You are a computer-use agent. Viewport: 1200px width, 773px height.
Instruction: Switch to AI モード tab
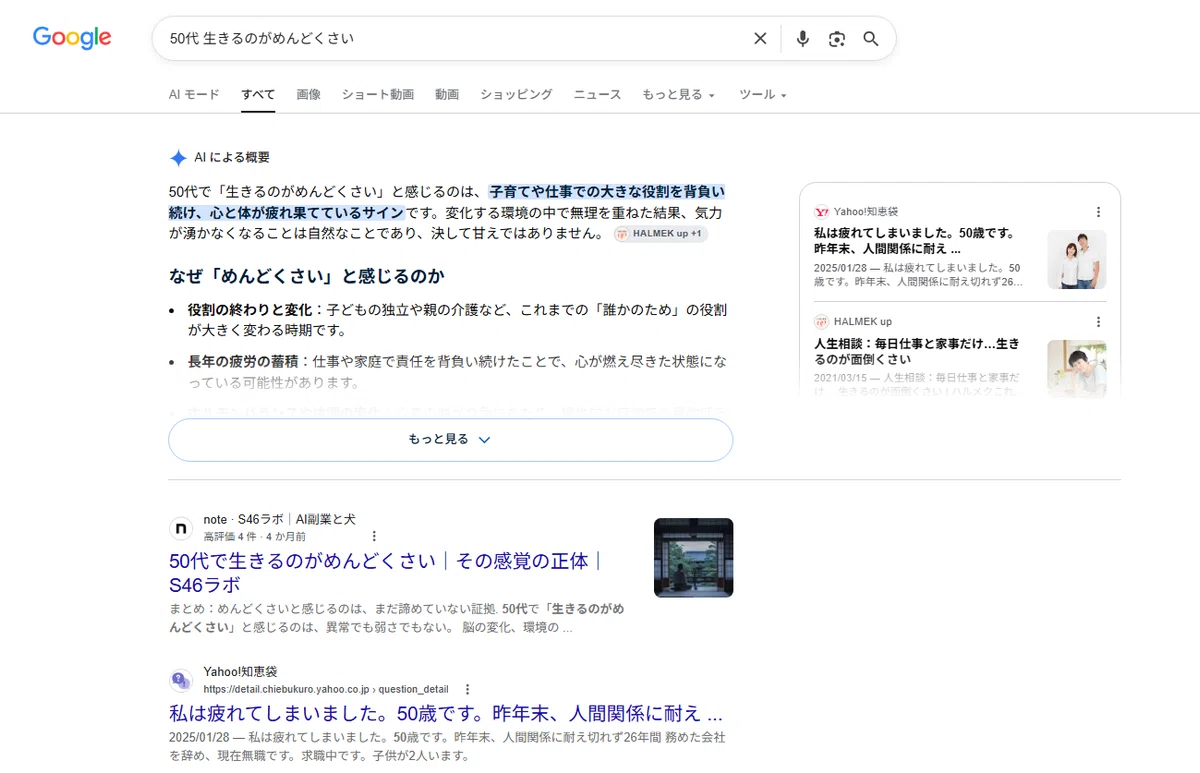click(194, 94)
